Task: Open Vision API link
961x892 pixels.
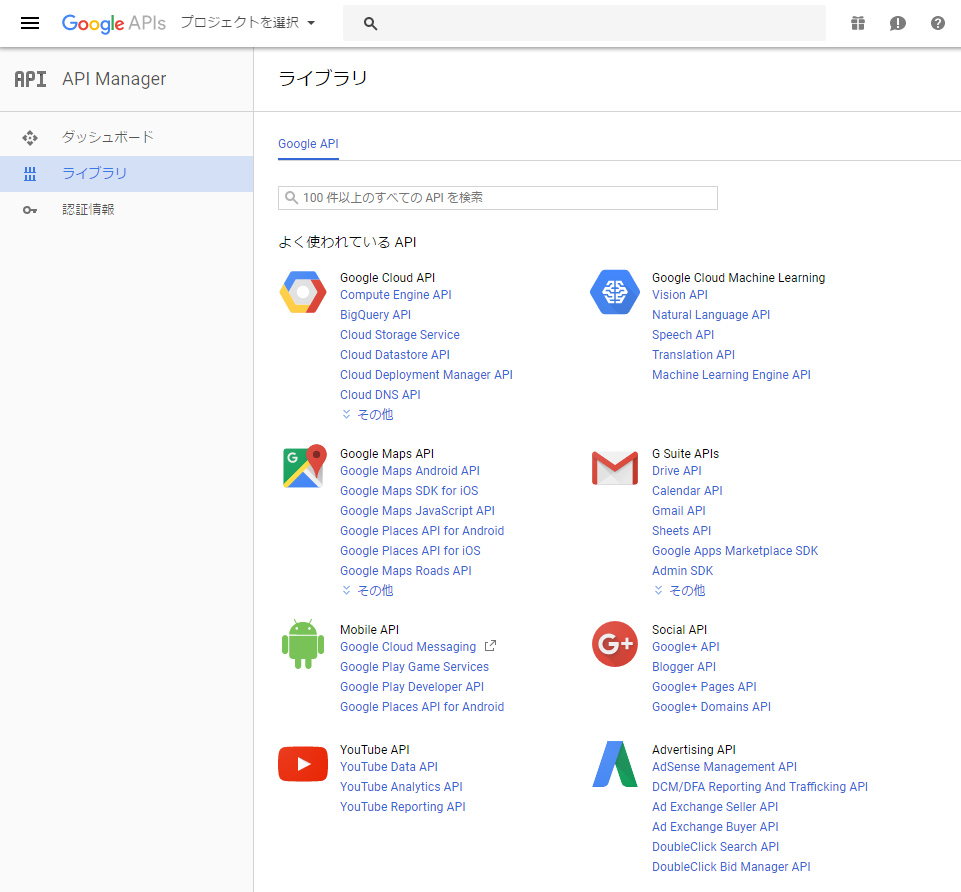Action: [x=680, y=295]
